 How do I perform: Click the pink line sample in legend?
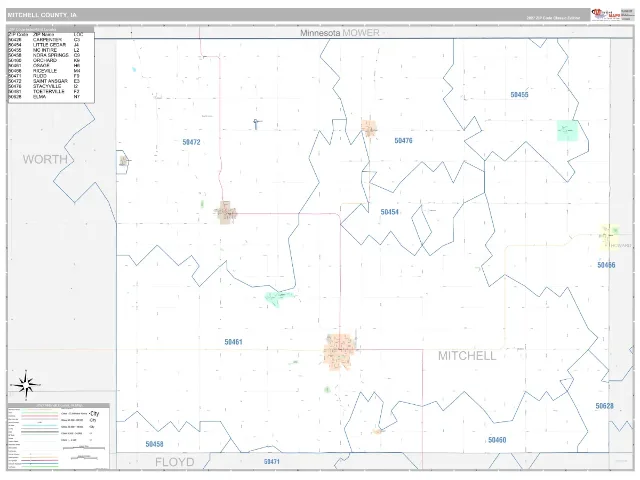click(x=39, y=414)
